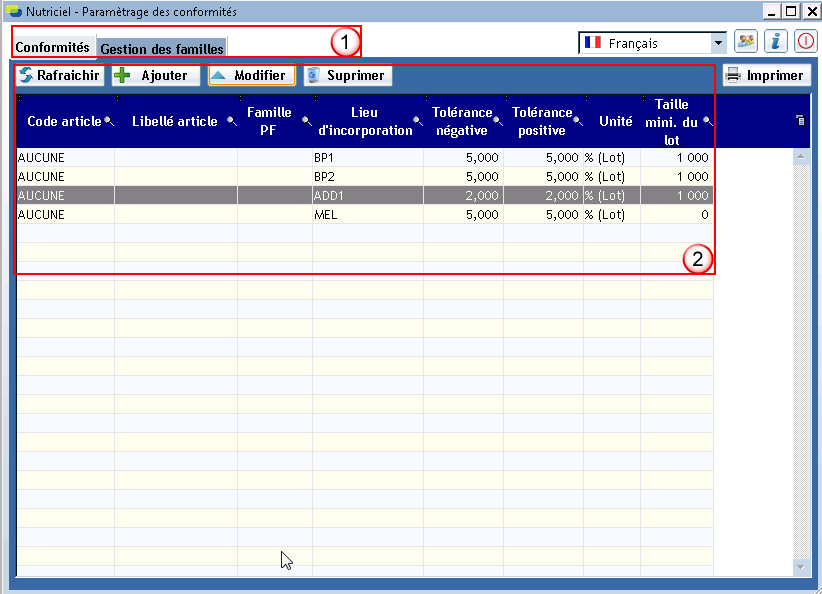Click the scroll down arrow of table scrollbar

point(801,567)
